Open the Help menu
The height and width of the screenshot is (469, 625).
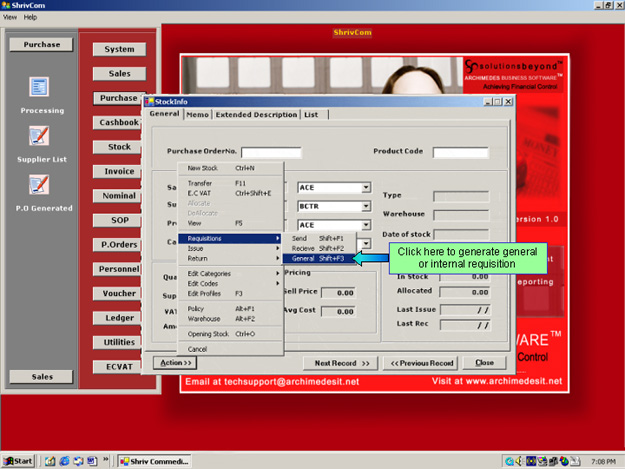[30, 17]
